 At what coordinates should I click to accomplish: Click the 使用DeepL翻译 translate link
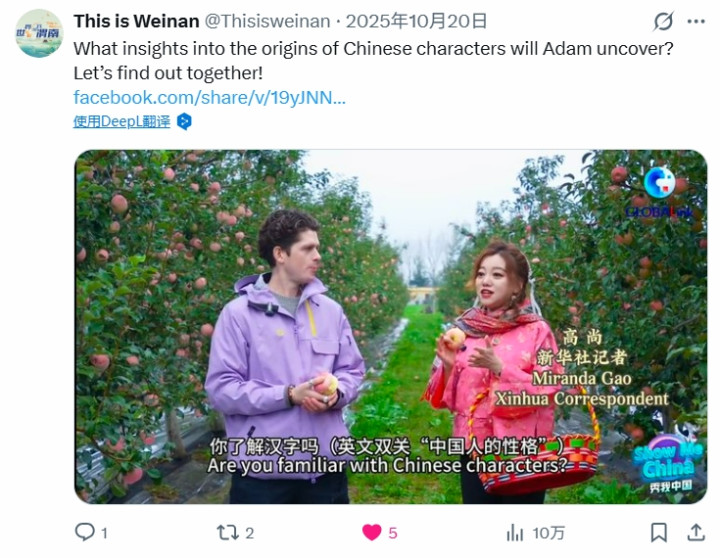pos(122,122)
